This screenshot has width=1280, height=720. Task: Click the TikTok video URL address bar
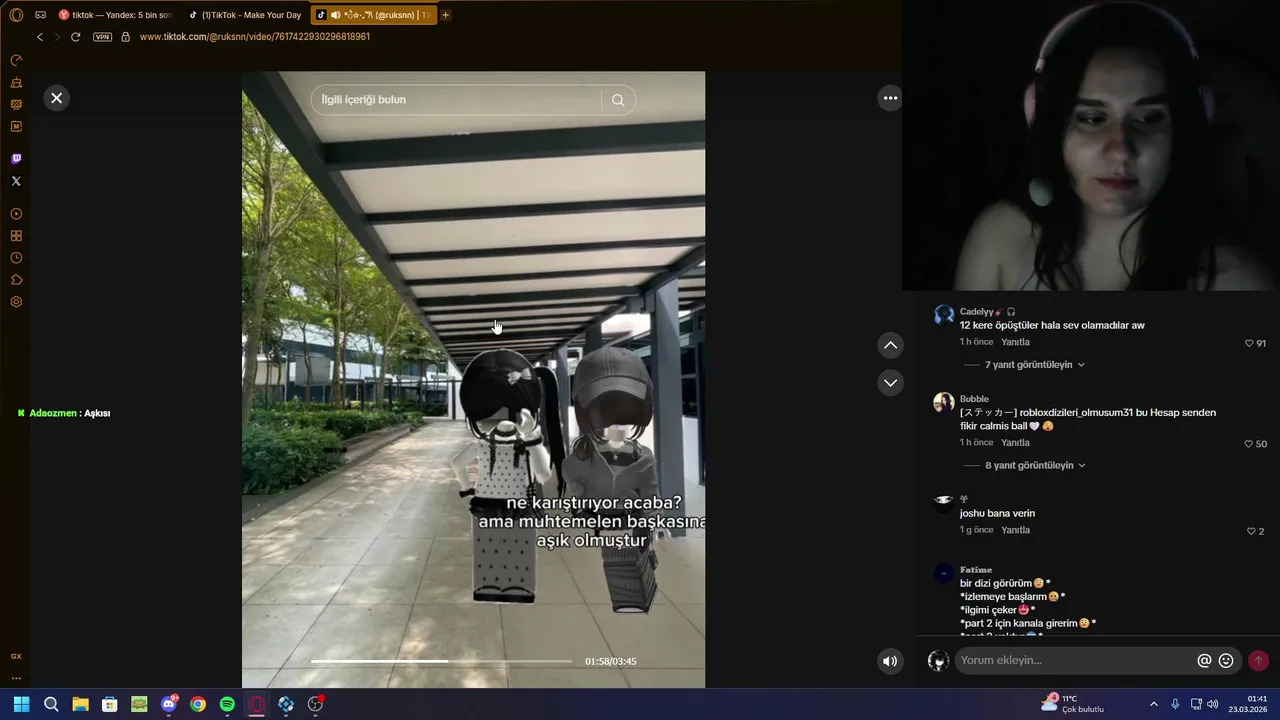pyautogui.click(x=255, y=37)
